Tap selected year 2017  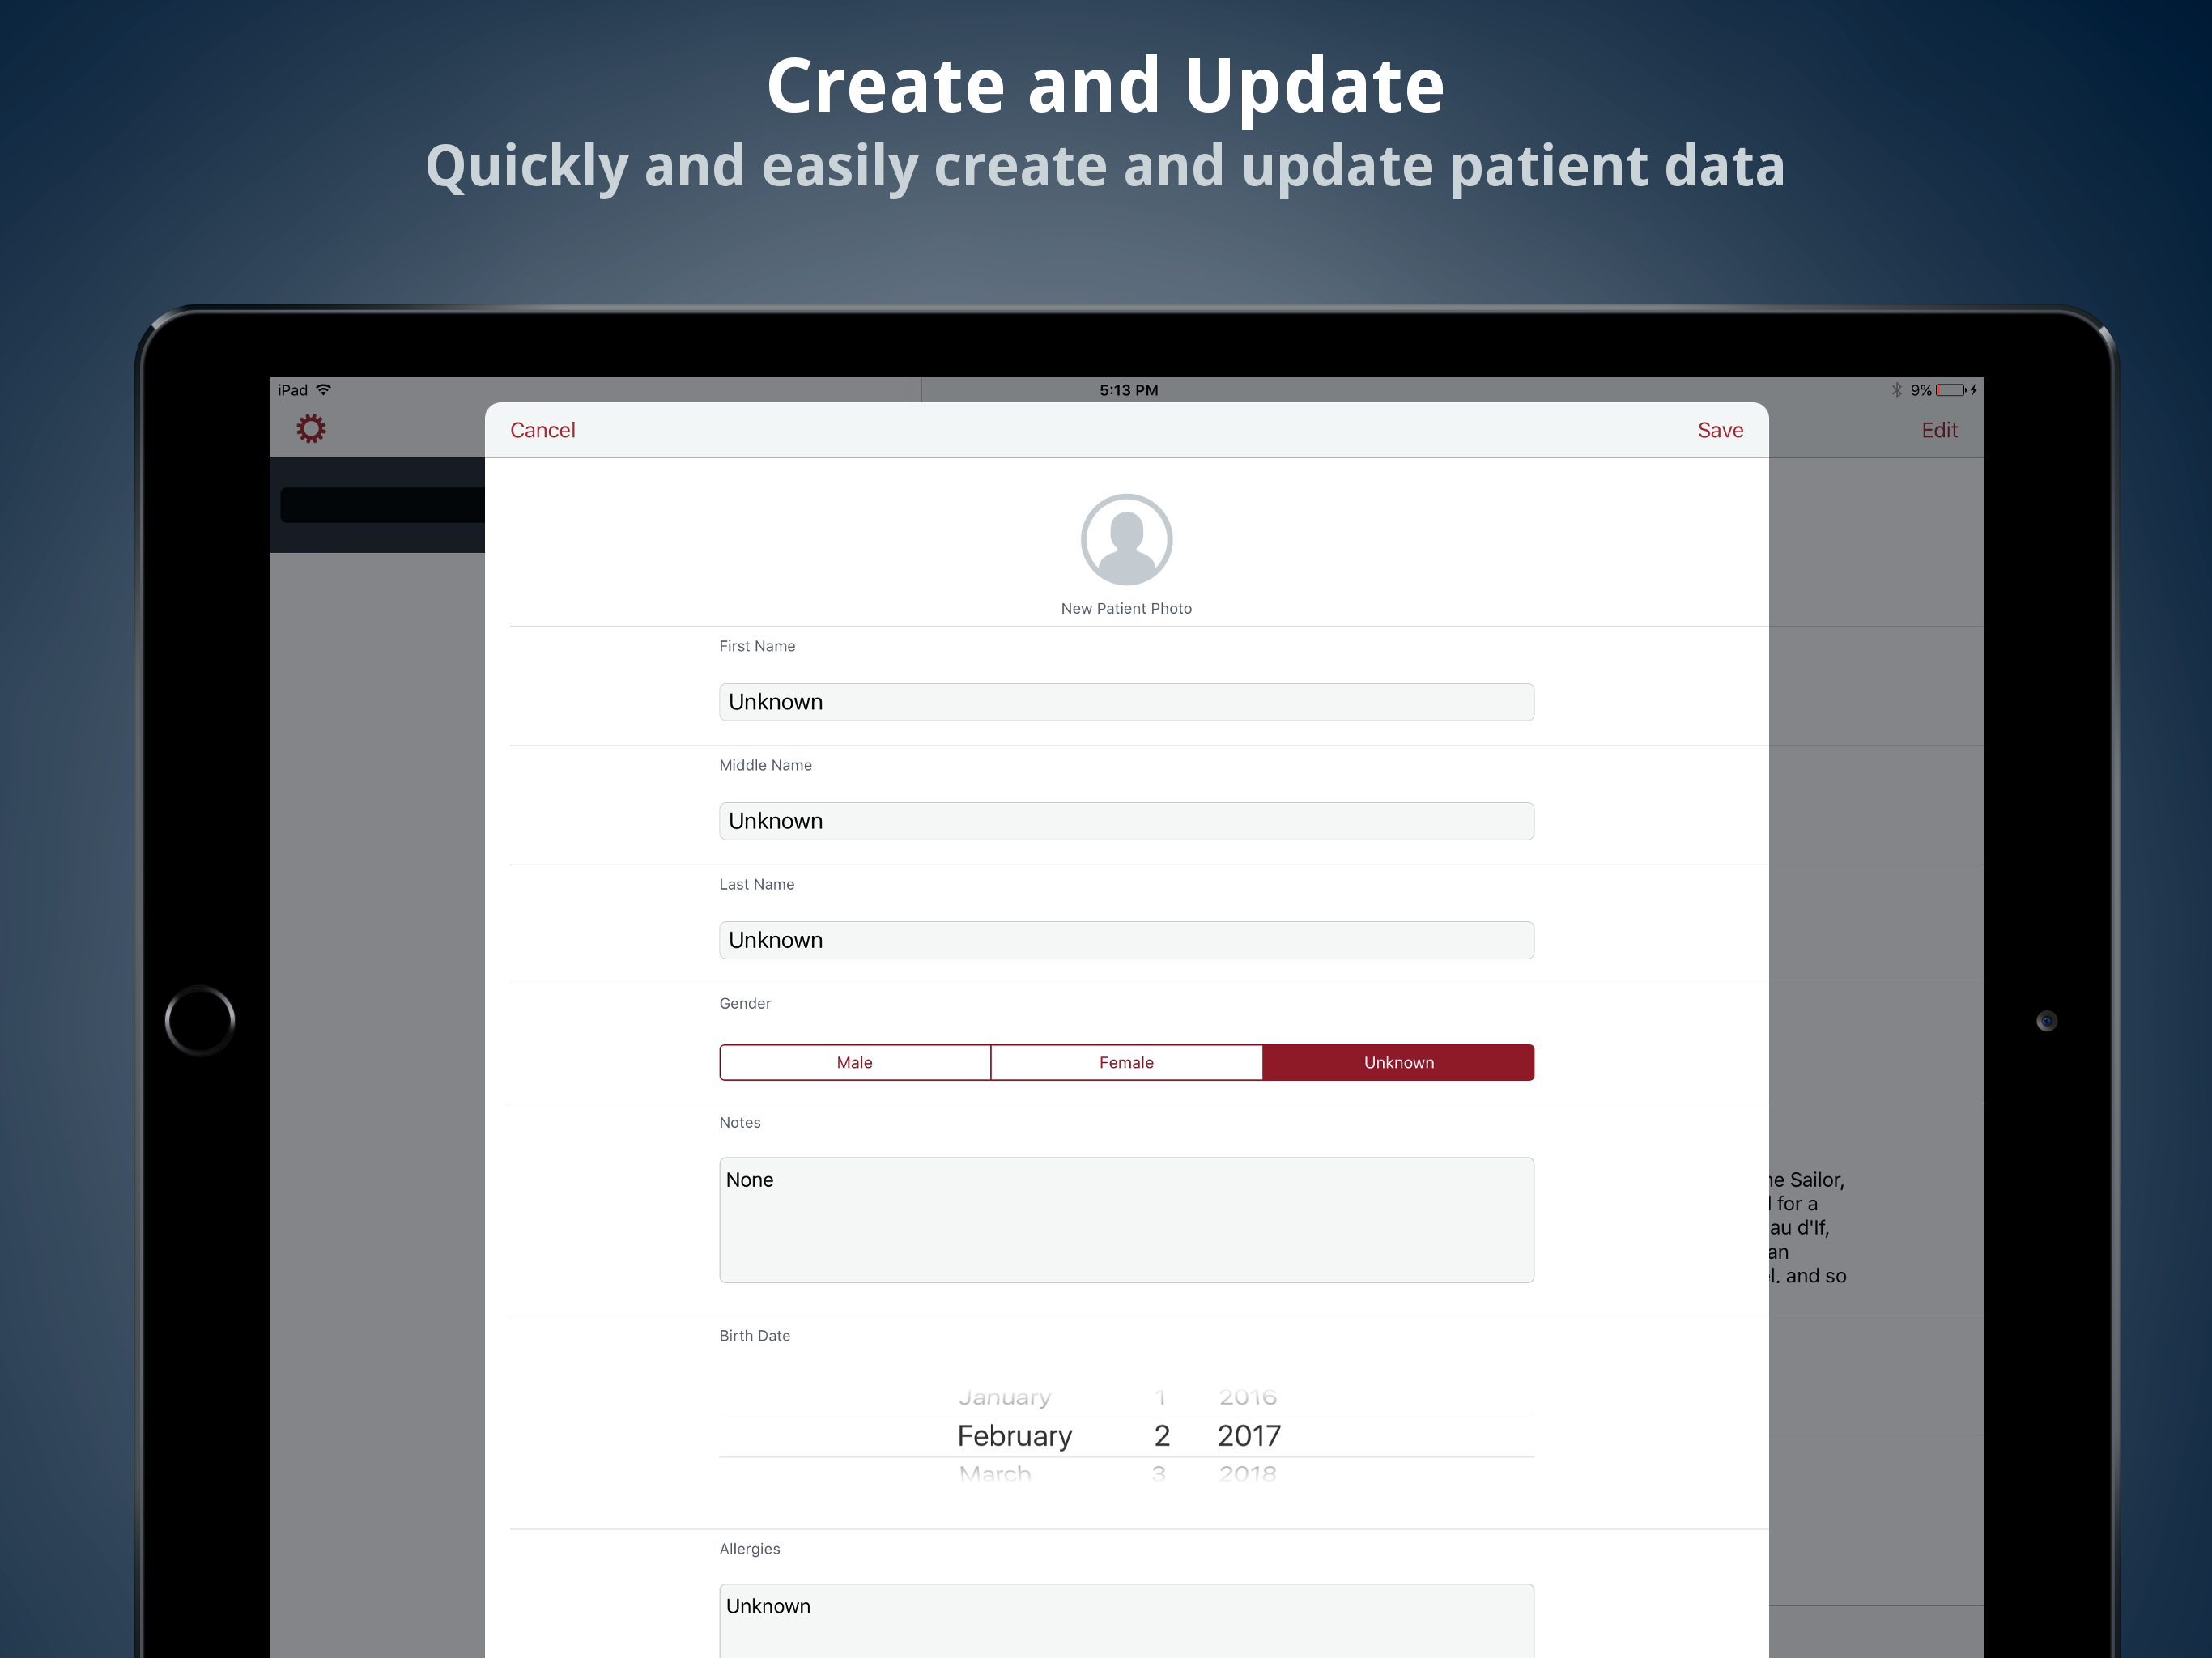(x=1249, y=1436)
